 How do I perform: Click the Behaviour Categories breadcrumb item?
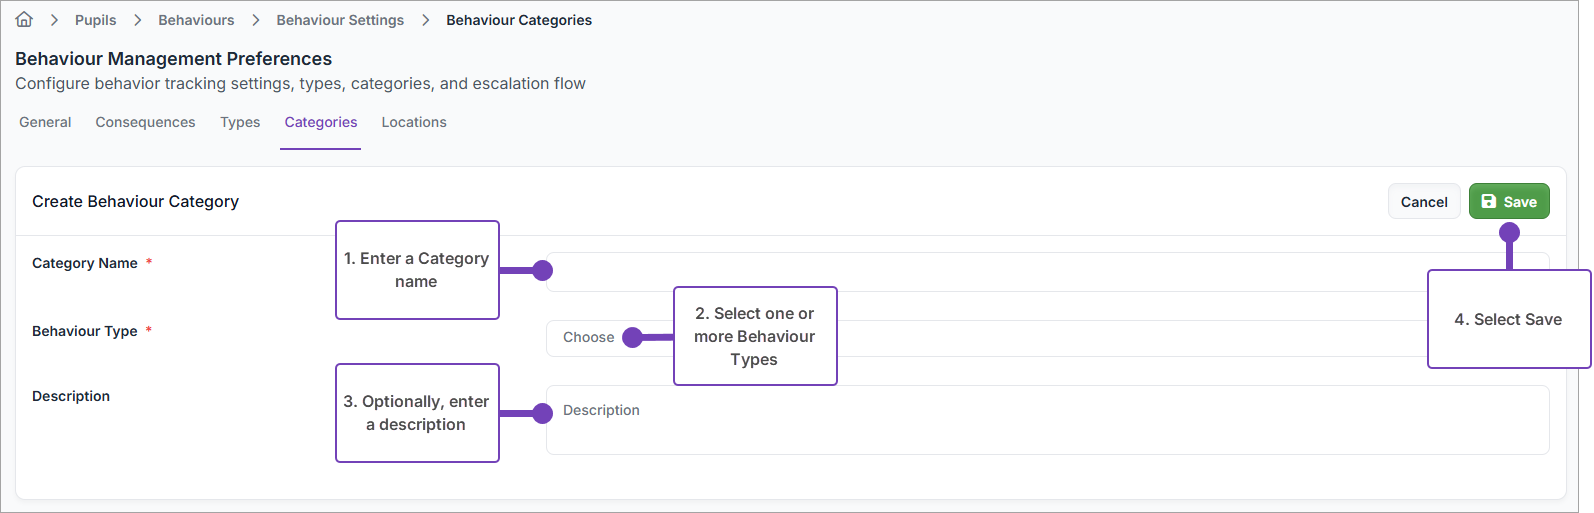(519, 20)
